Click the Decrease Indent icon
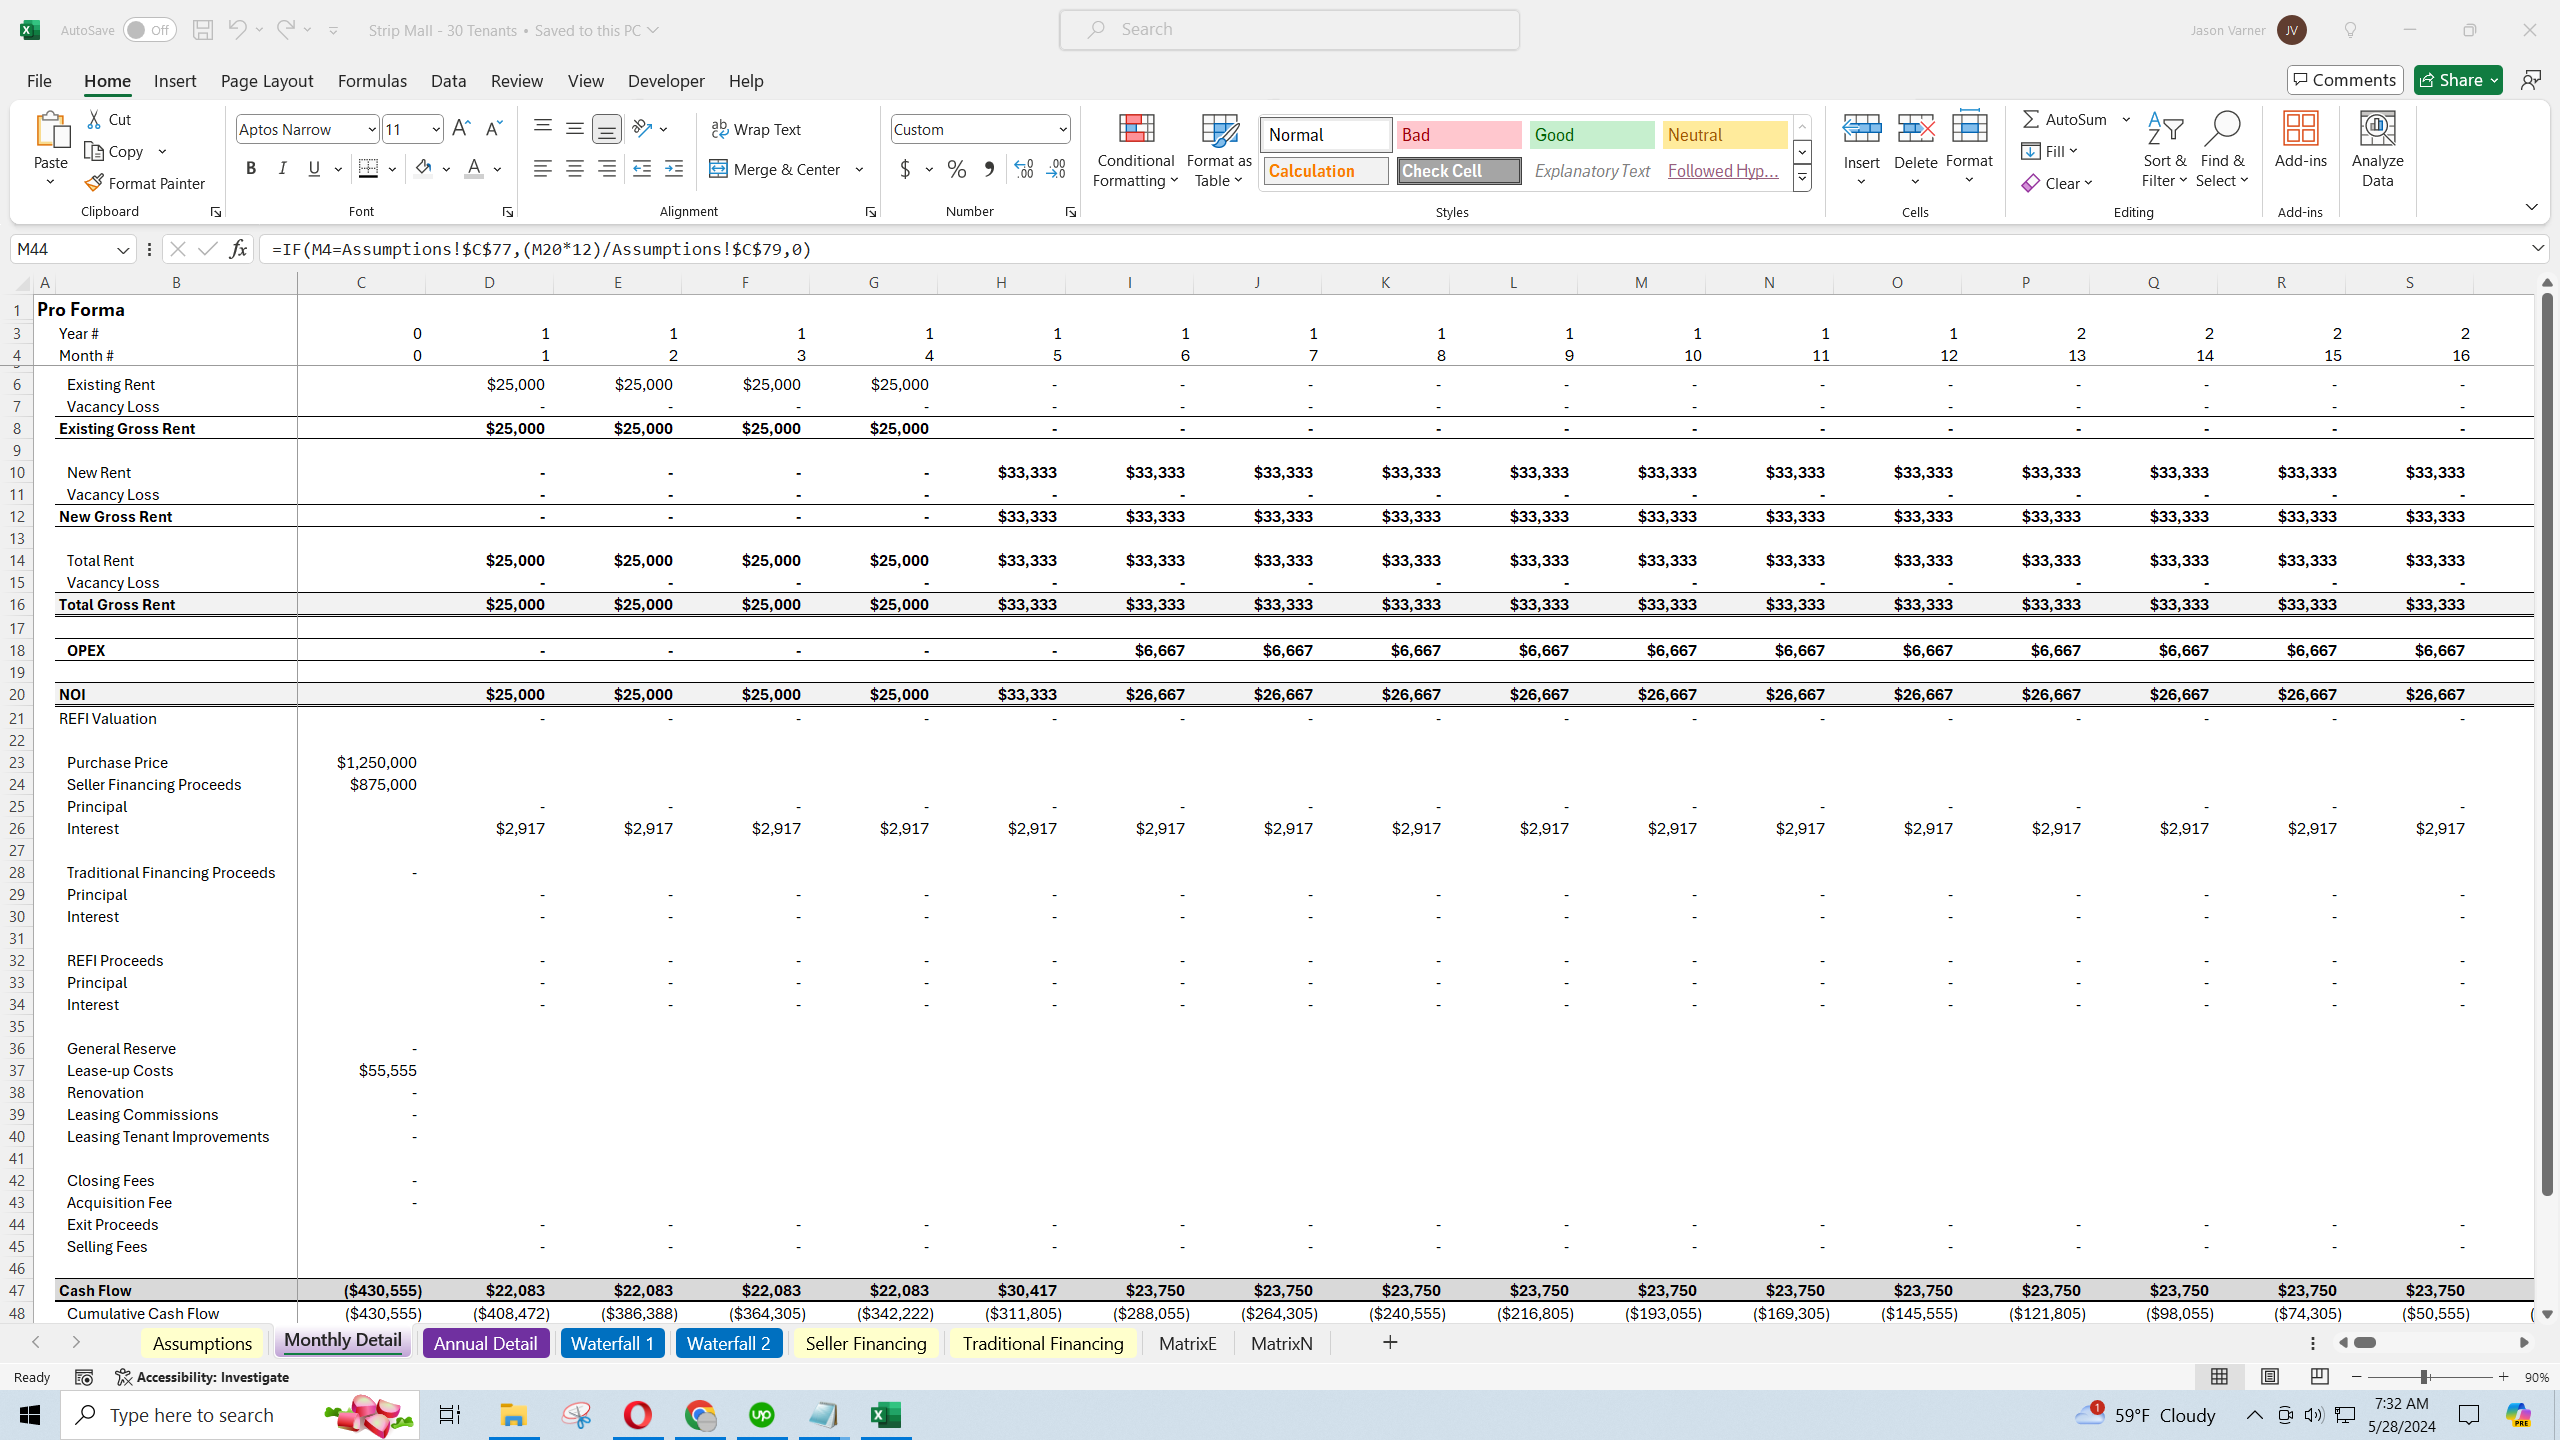This screenshot has height=1440, width=2560. pos(642,169)
